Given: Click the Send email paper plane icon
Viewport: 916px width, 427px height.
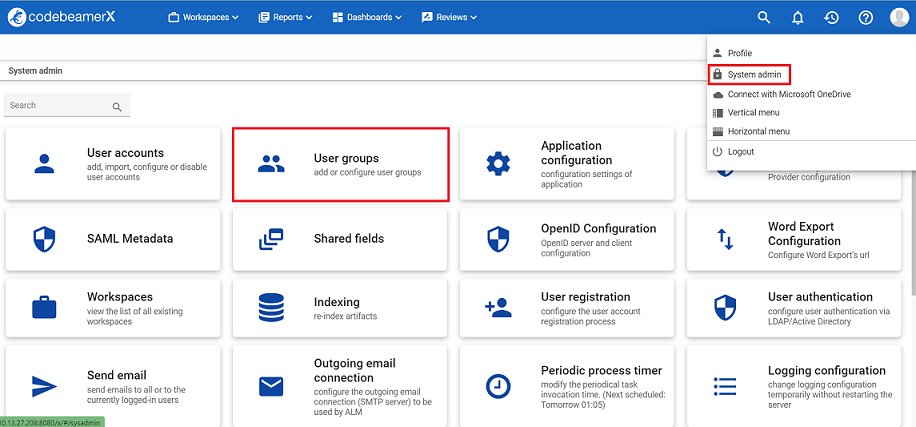Looking at the screenshot, I should point(44,386).
